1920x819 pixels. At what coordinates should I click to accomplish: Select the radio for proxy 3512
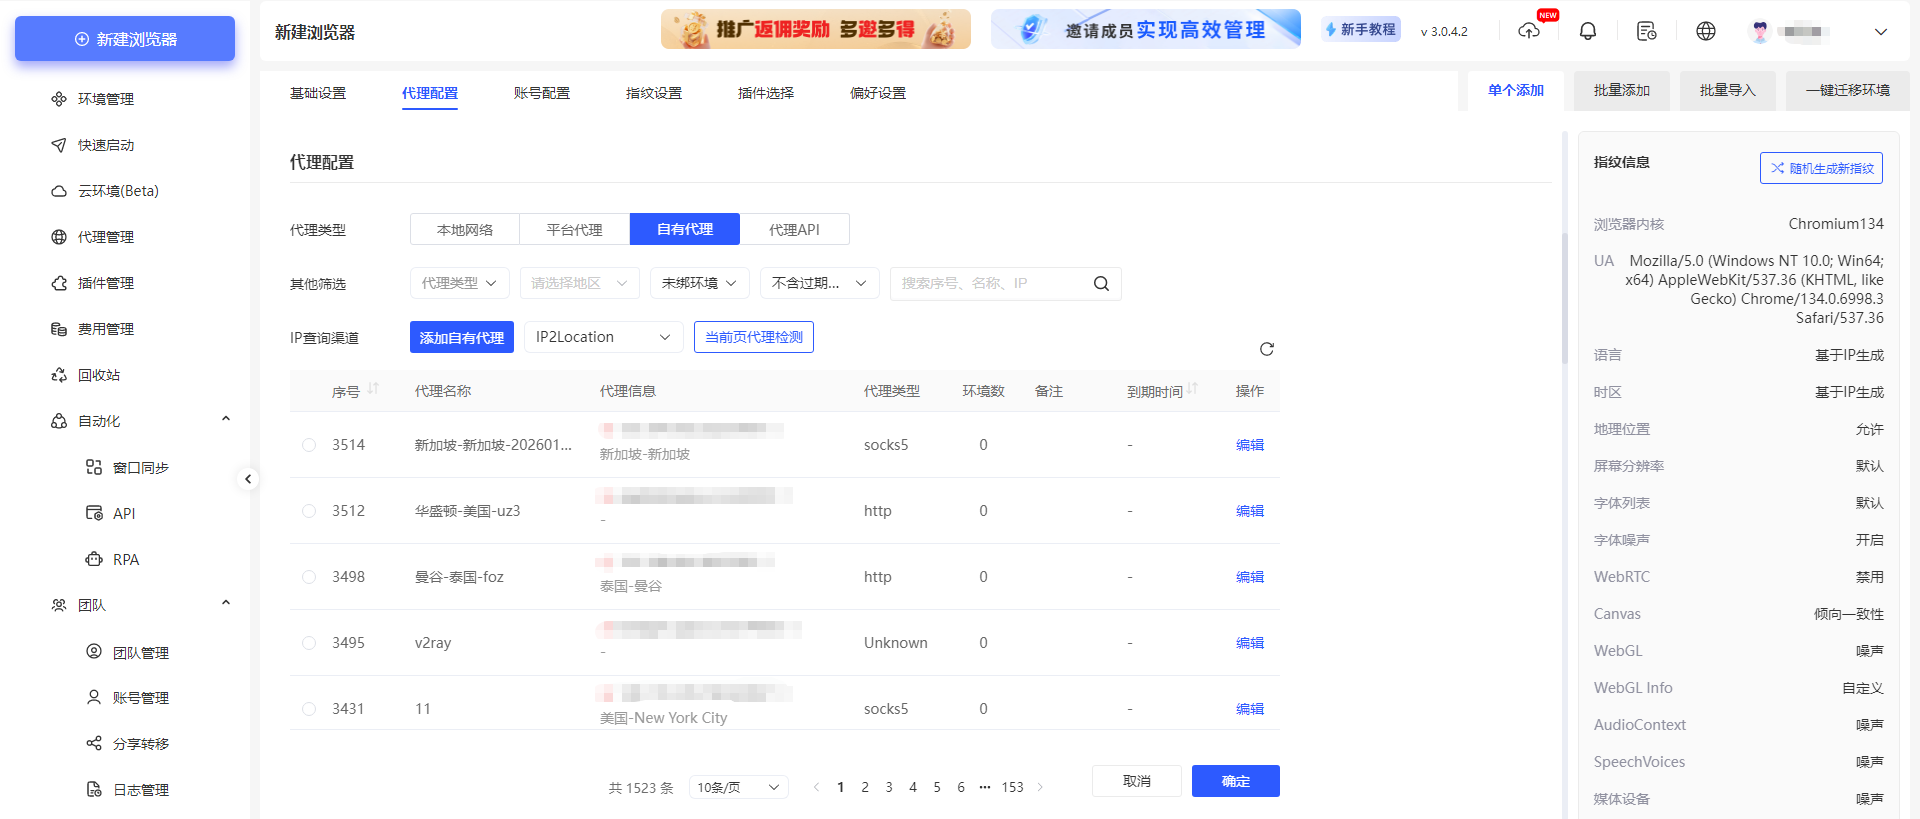[x=309, y=511]
